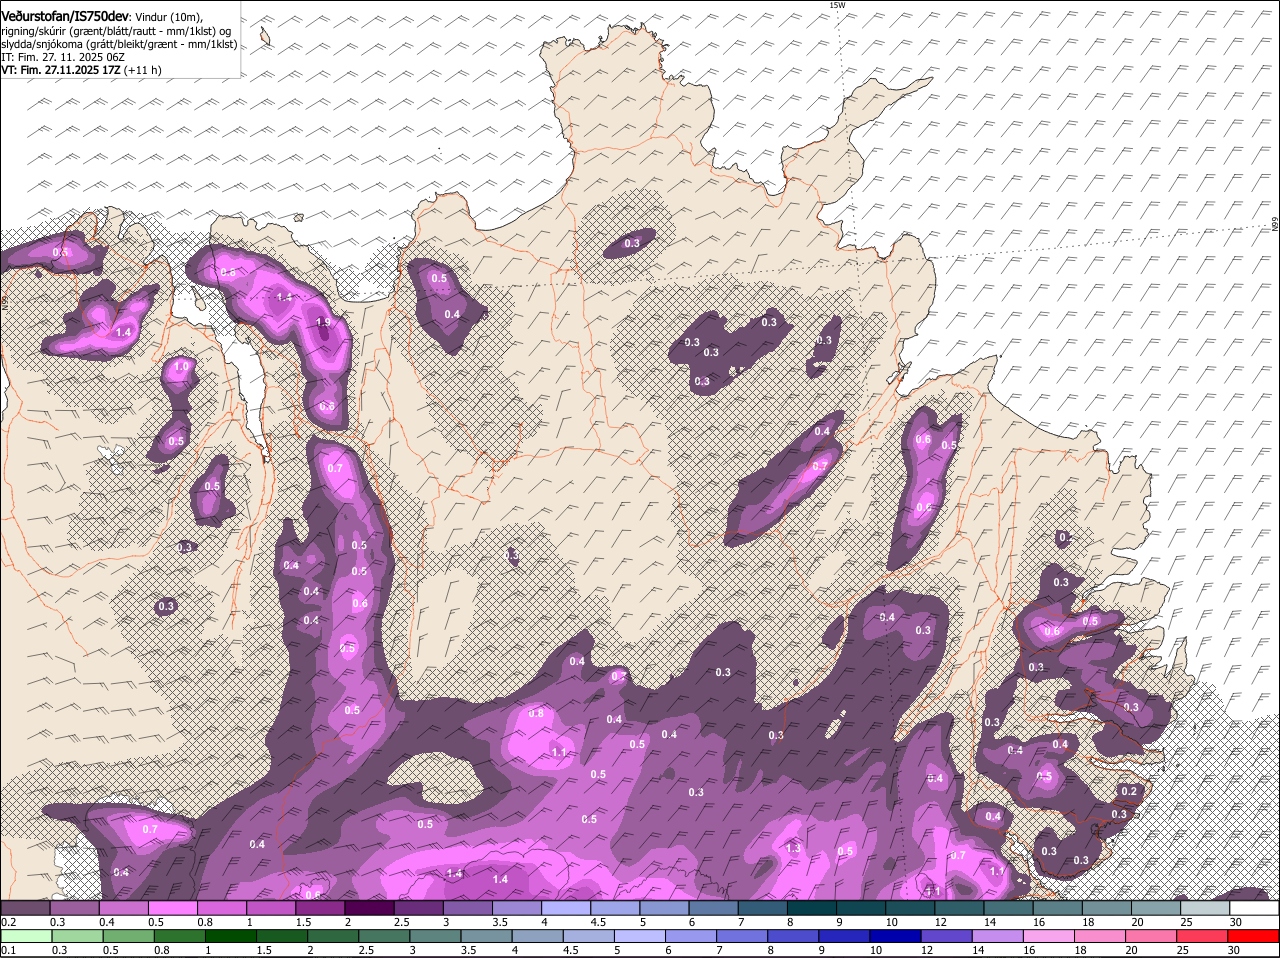Select lower legend swatch between 0.1 and 0.3
Viewport: 1280px width, 958px height.
click(x=25, y=936)
